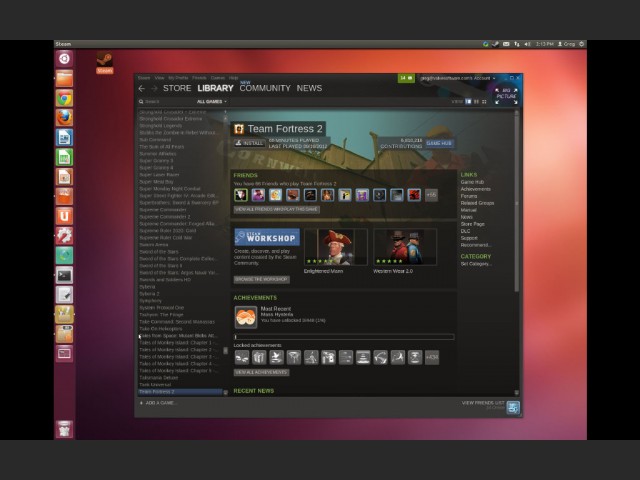Click the volume indicator in the top panel

[x=527, y=44]
